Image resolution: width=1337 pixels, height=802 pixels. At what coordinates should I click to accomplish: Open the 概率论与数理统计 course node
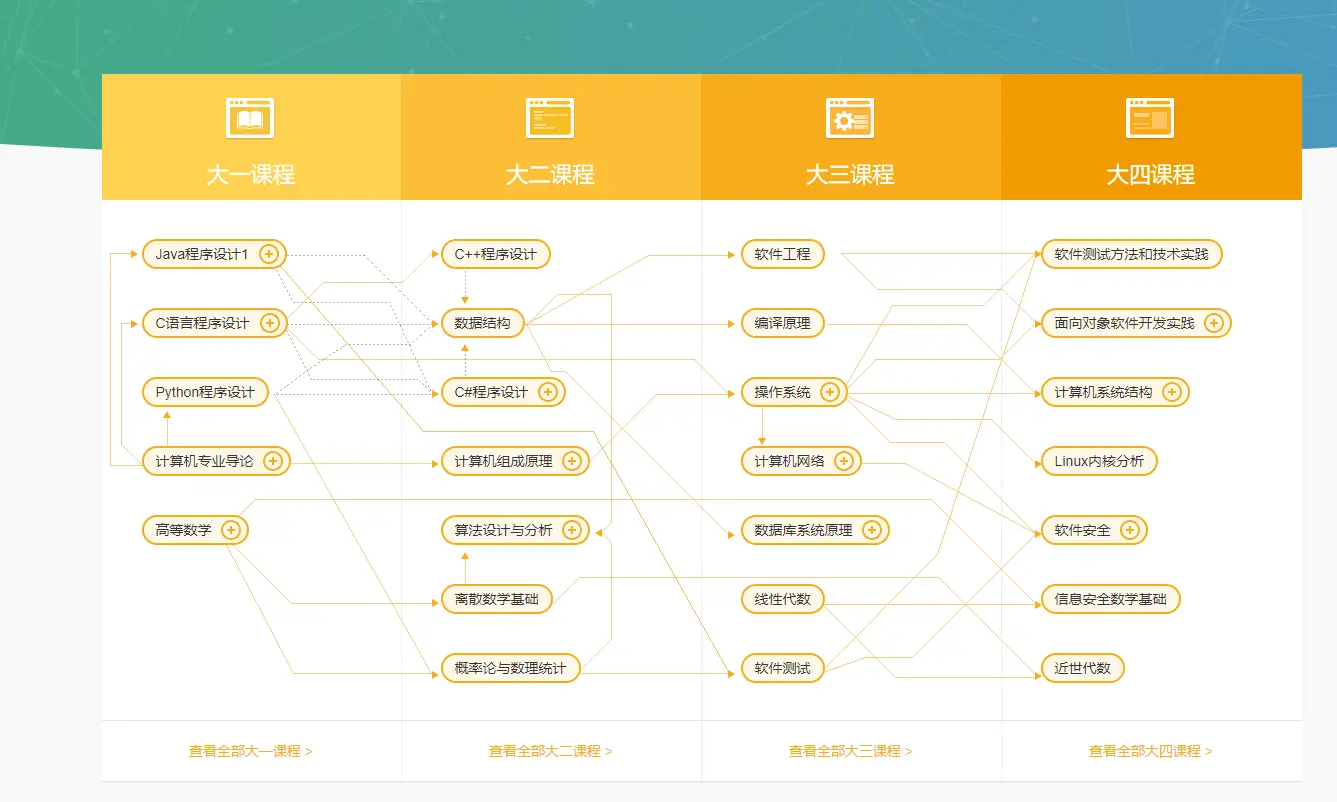tap(511, 668)
